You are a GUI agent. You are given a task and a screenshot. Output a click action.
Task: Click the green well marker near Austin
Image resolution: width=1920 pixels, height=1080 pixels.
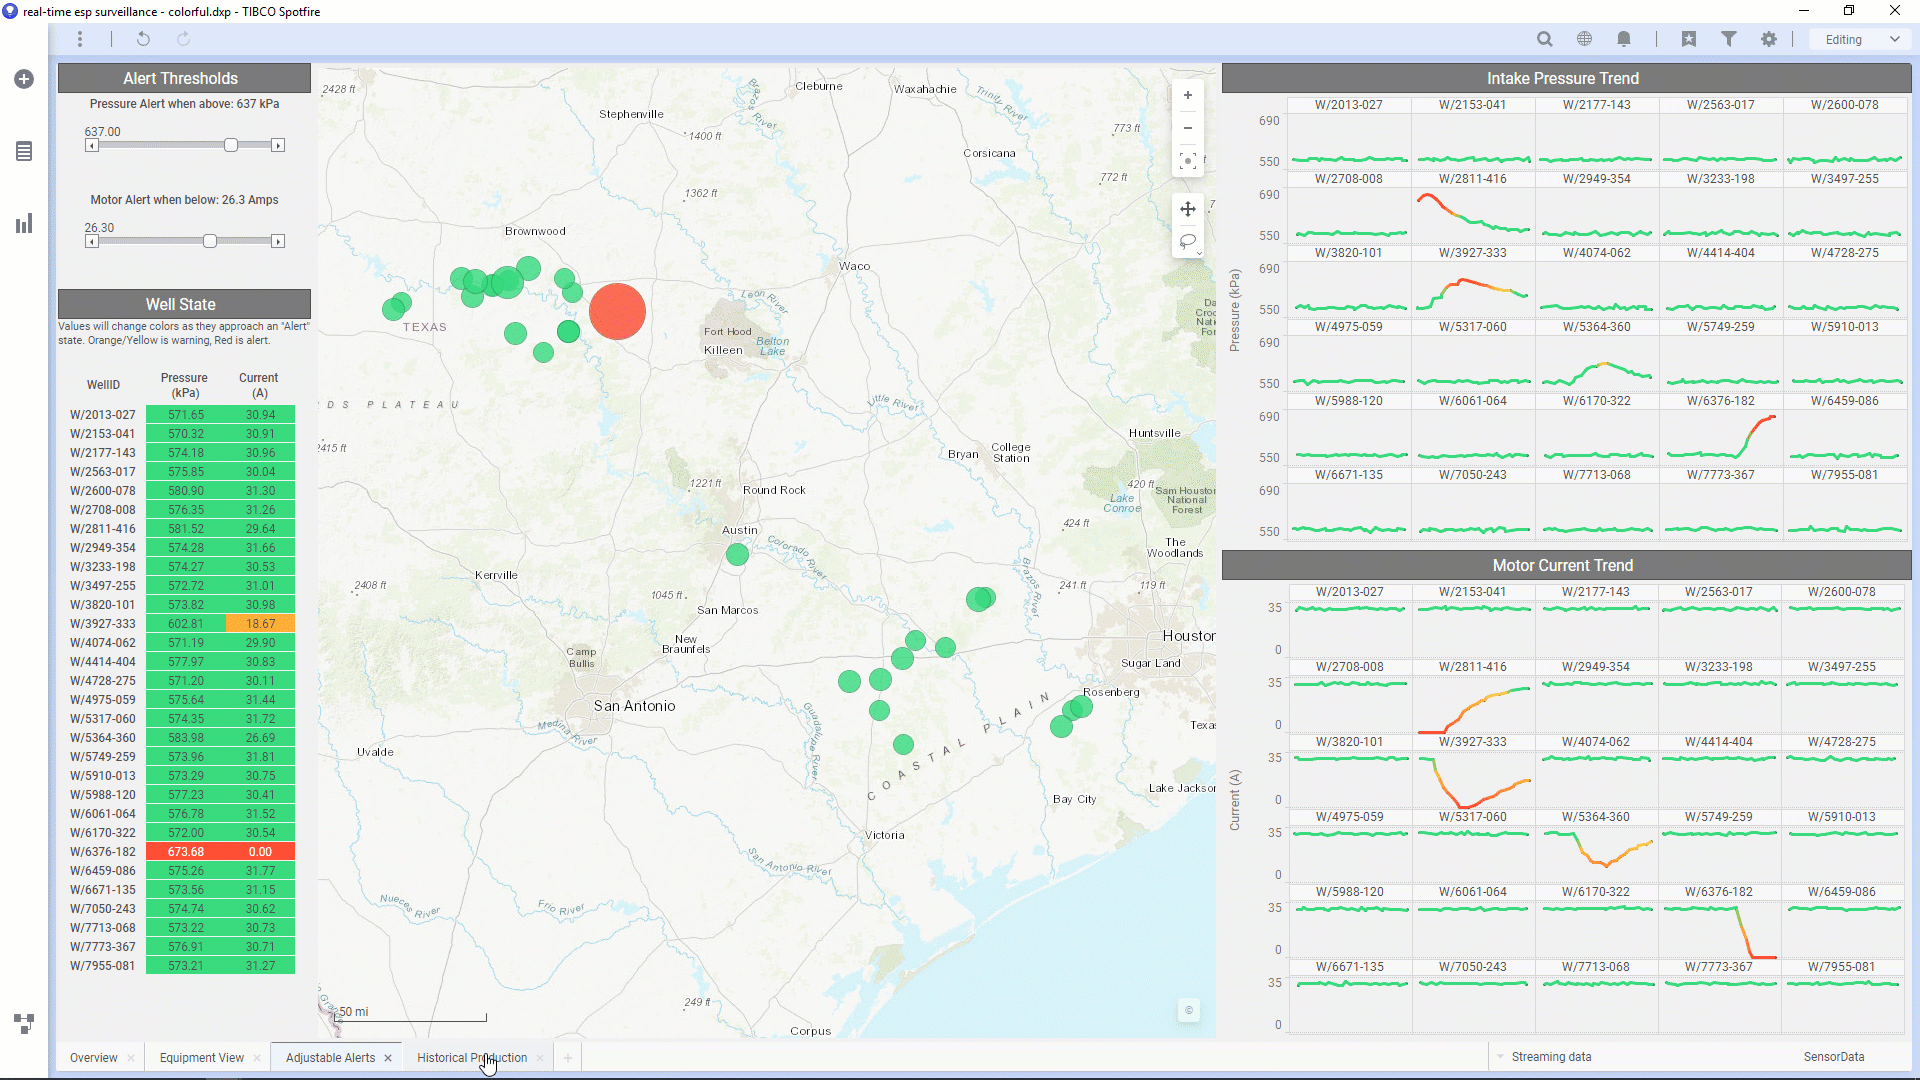737,554
